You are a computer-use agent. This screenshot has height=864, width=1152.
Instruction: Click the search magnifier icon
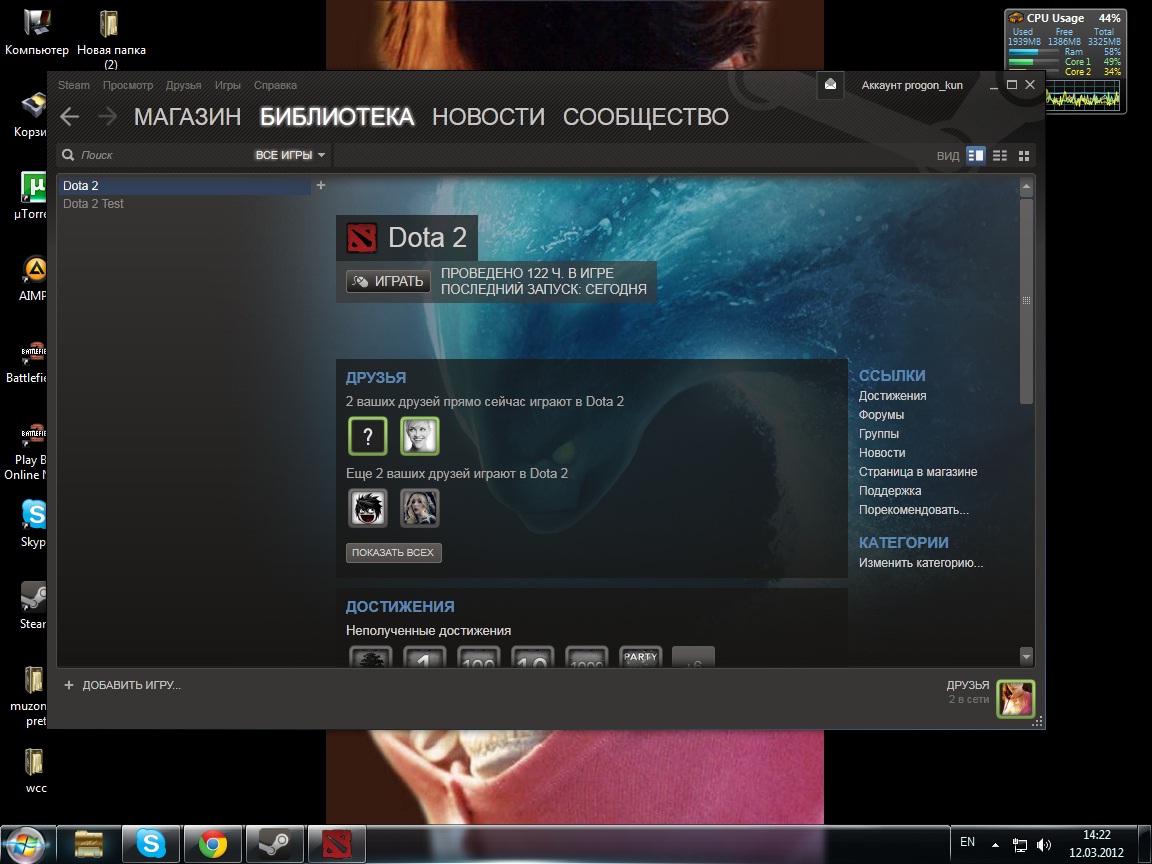(68, 155)
